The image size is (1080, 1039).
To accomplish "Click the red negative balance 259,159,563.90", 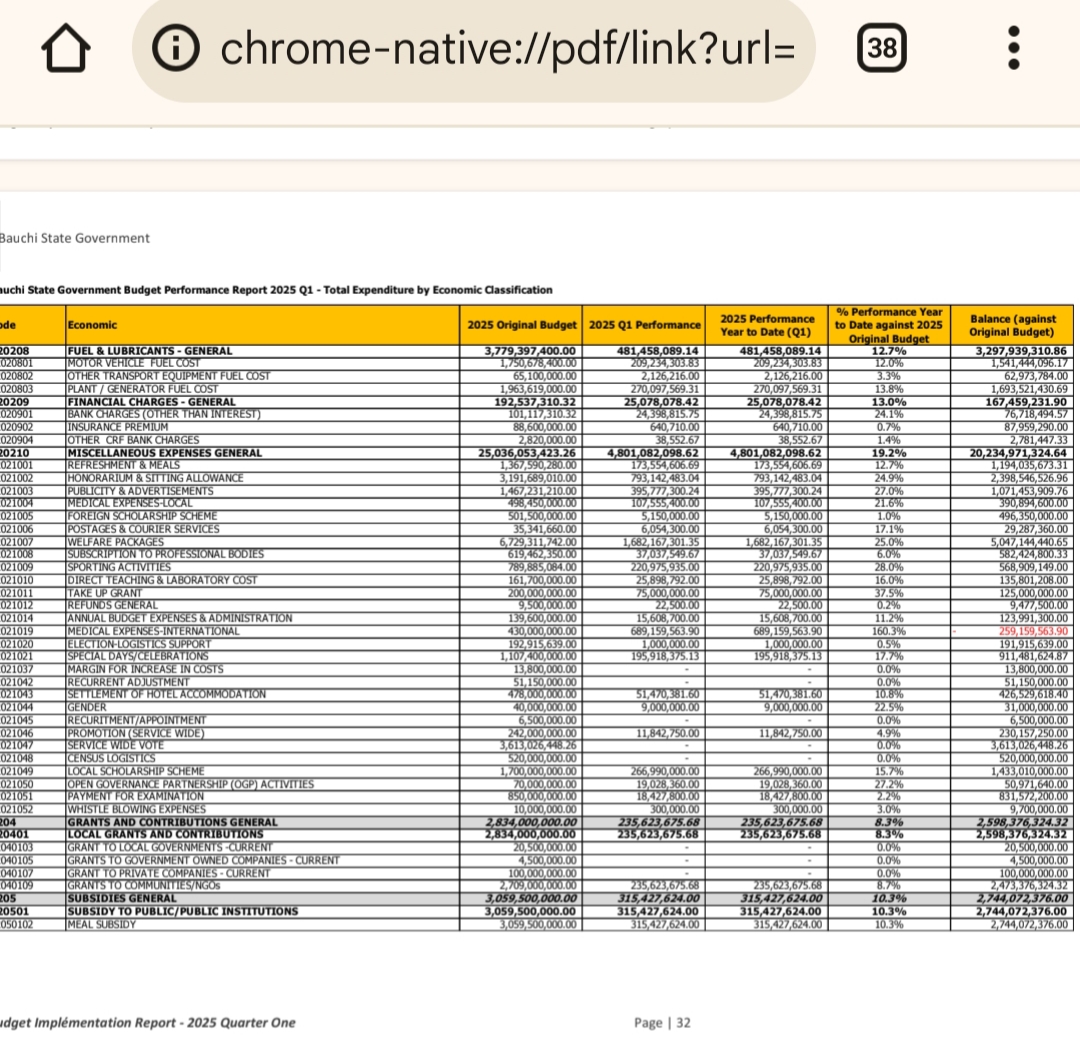I will pyautogui.click(x=1033, y=632).
